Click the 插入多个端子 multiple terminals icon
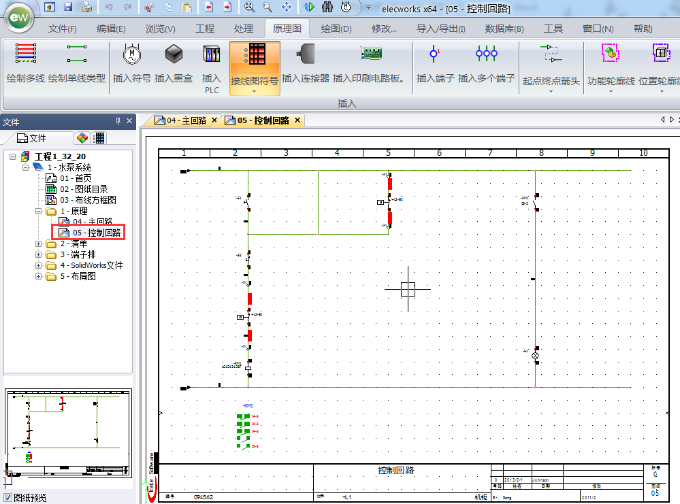This screenshot has height=504, width=680. (487, 55)
